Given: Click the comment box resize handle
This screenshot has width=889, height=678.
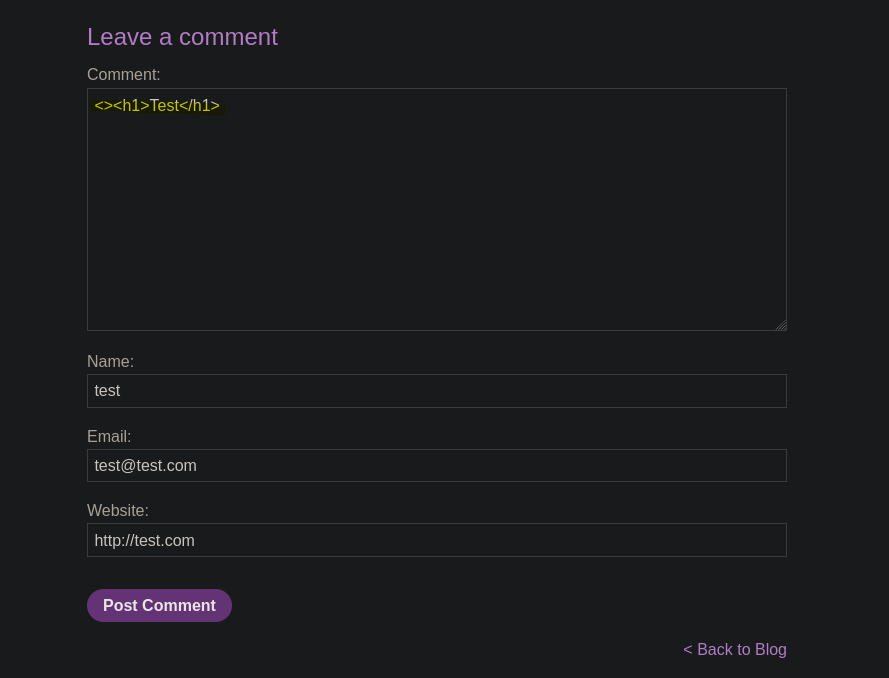Looking at the screenshot, I should [781, 325].
